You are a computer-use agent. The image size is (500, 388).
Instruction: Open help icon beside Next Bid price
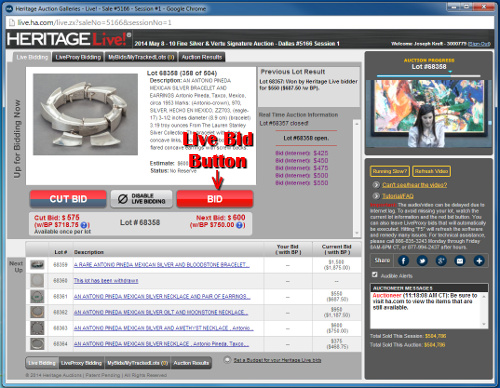tap(239, 225)
